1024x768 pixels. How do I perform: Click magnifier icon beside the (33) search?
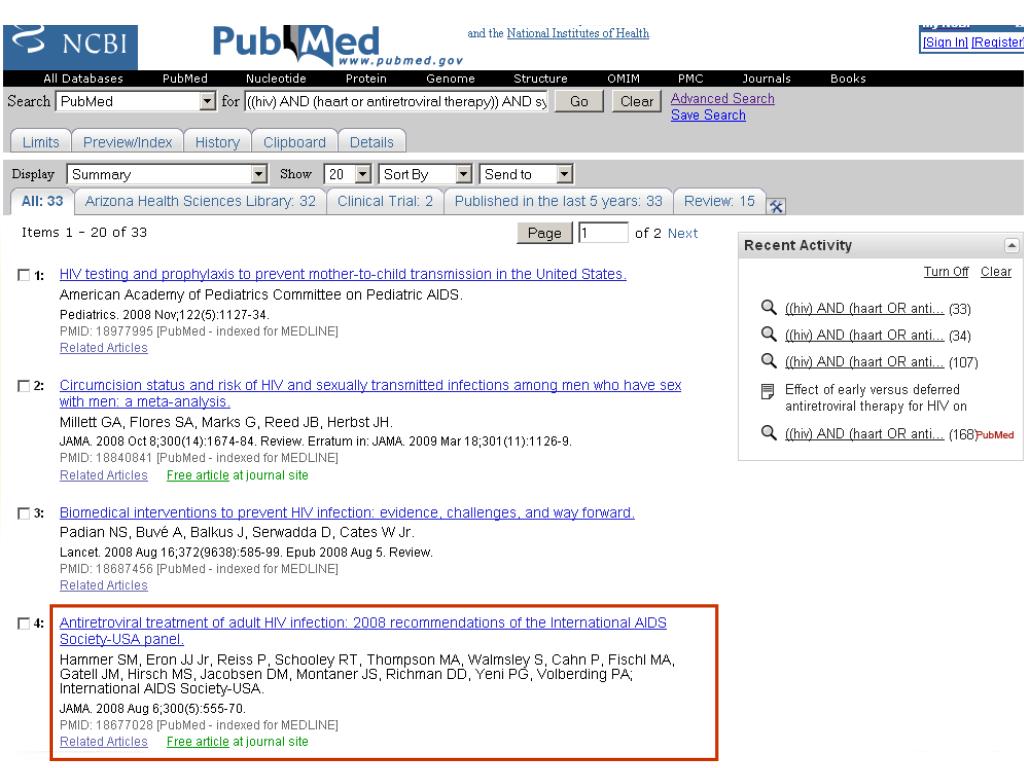pos(769,308)
